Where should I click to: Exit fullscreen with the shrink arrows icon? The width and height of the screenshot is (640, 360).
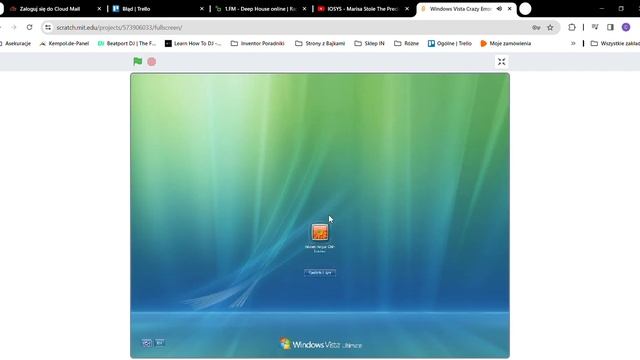[x=502, y=62]
